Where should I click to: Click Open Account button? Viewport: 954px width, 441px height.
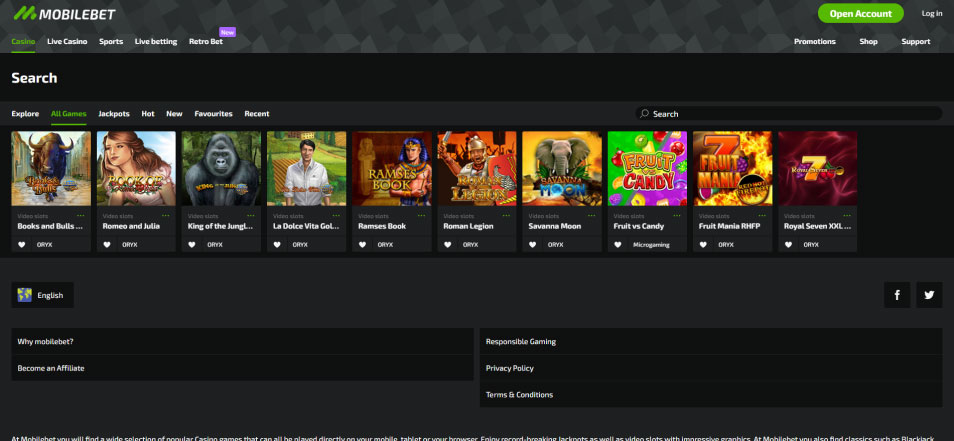click(x=860, y=13)
